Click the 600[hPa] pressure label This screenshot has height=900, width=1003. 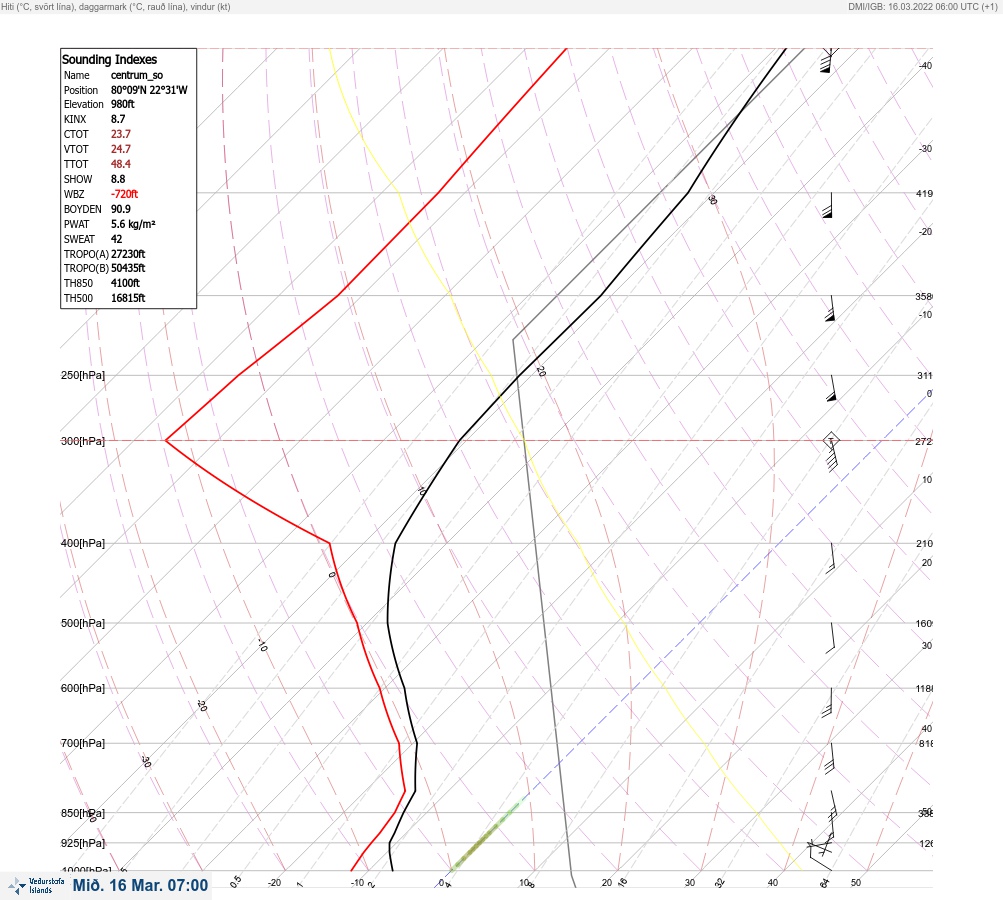pyautogui.click(x=83, y=688)
